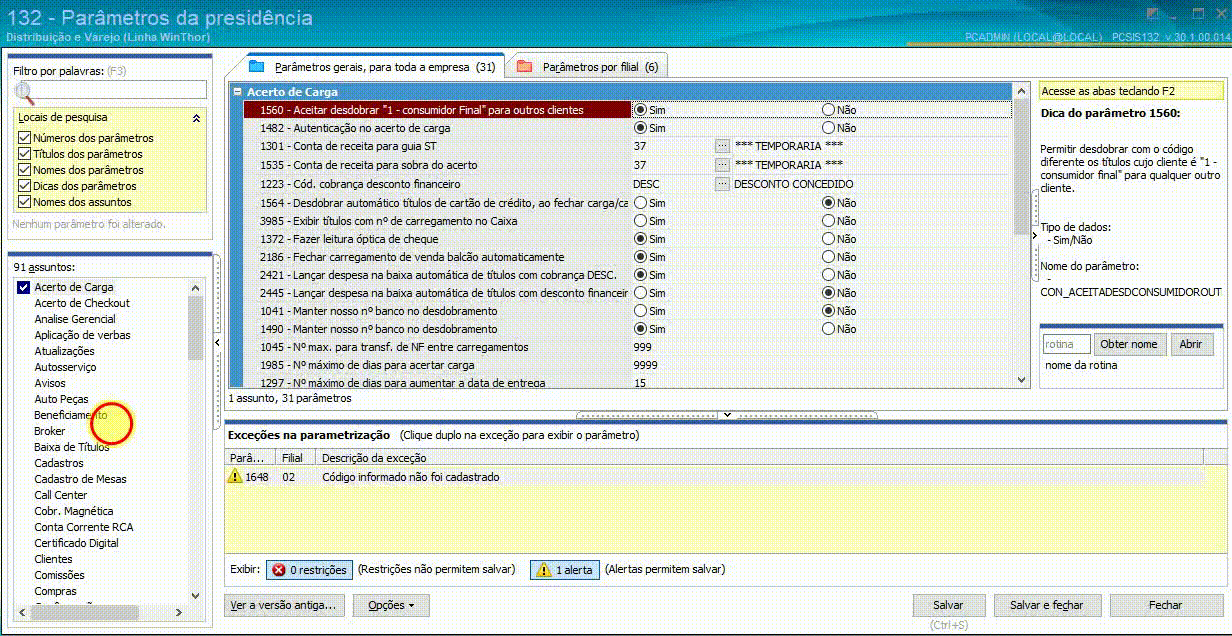This screenshot has height=636, width=1232.
Task: Switch to Parâmetros por filial tab
Action: tap(587, 67)
